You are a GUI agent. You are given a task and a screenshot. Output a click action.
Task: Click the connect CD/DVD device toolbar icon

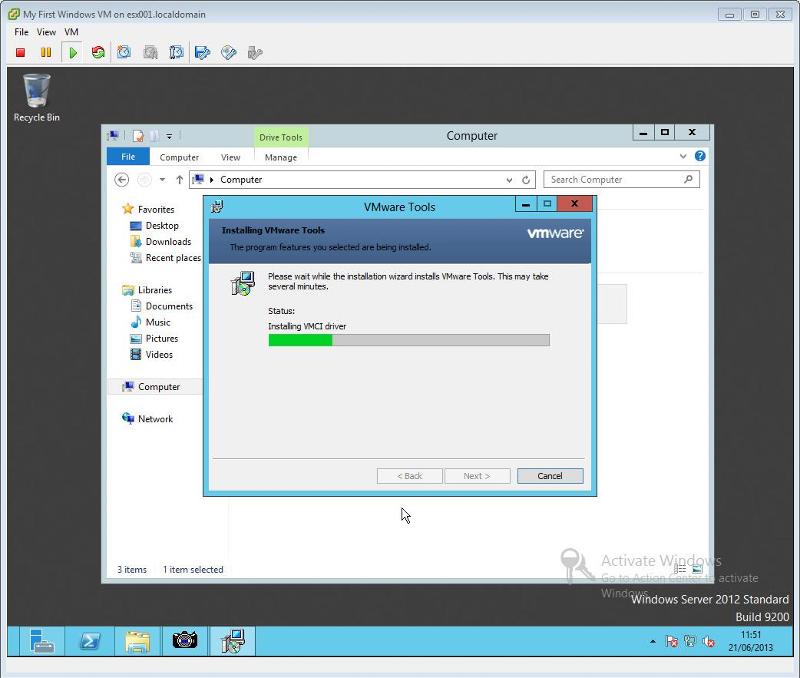coord(229,52)
